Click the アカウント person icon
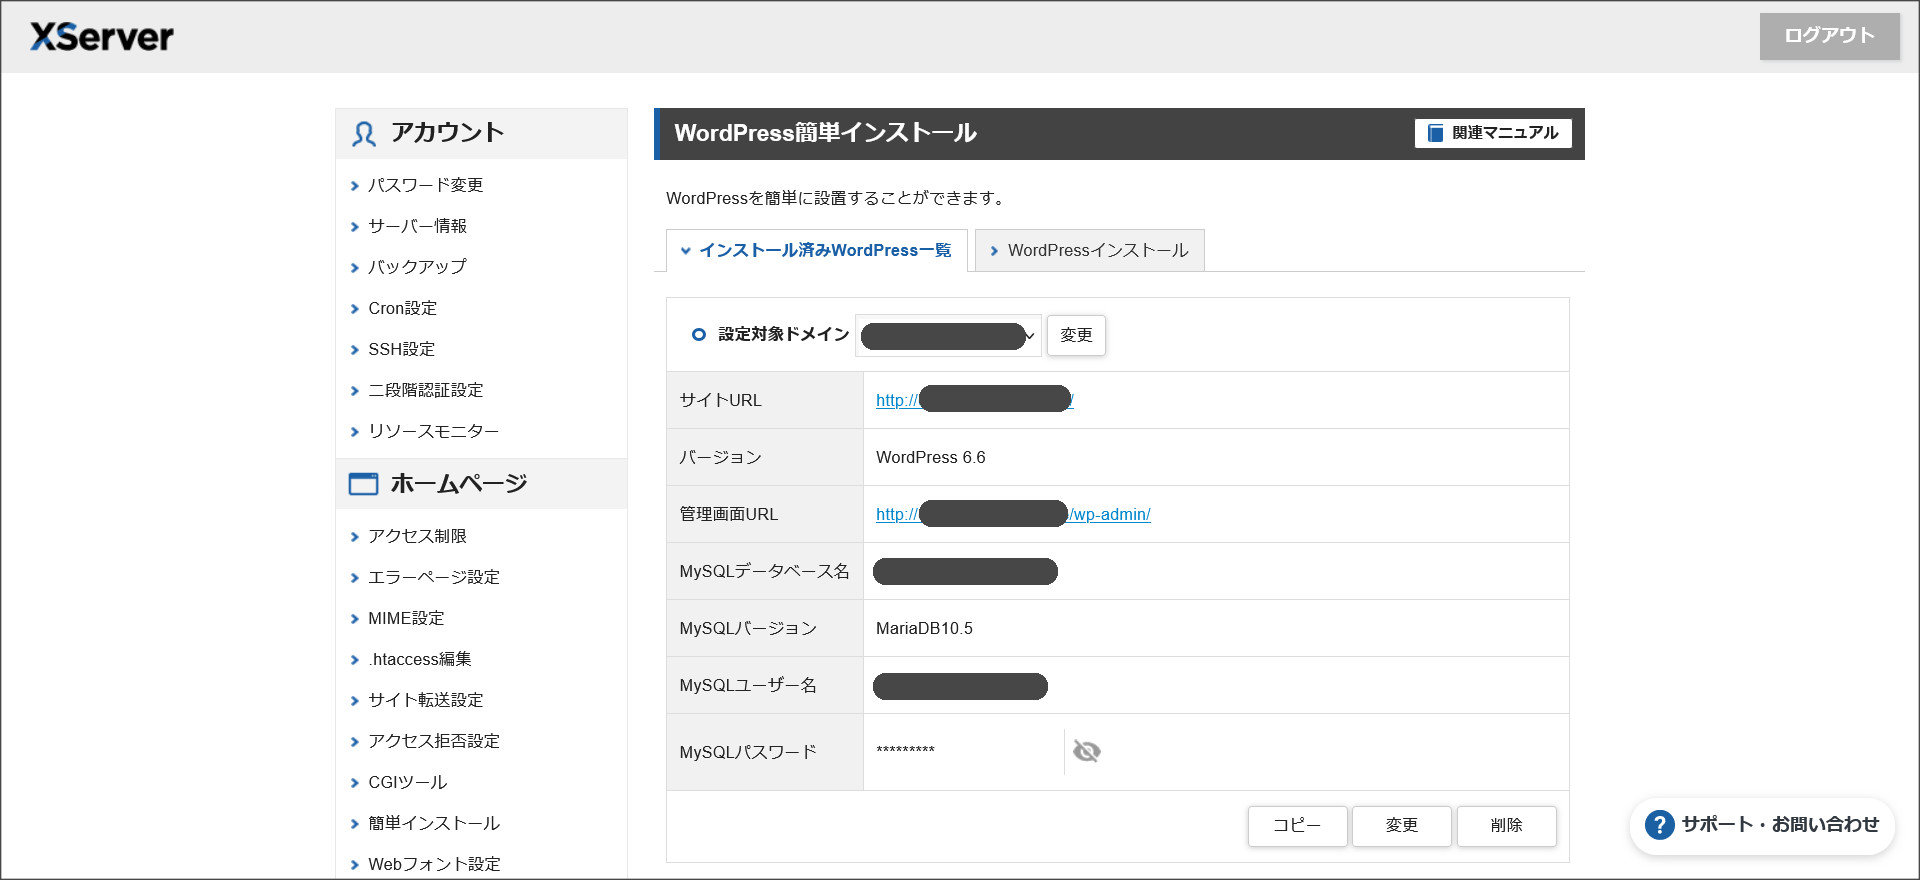Screen dimensions: 1920x880 coord(364,134)
